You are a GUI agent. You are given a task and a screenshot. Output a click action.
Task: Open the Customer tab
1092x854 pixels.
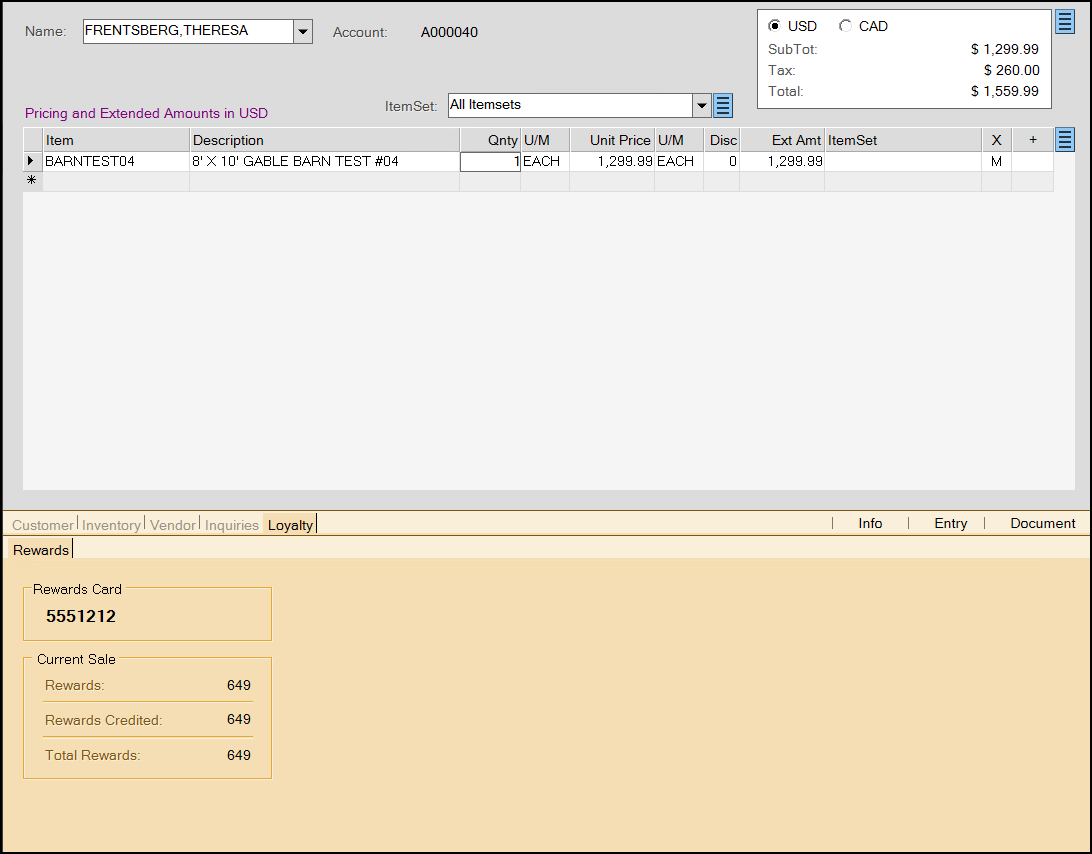point(43,525)
